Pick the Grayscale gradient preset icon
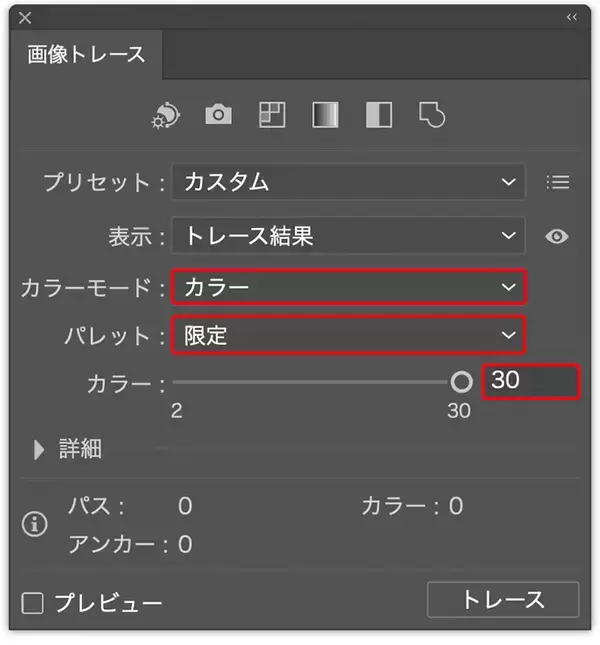Viewport: 600px width, 645px height. point(325,115)
